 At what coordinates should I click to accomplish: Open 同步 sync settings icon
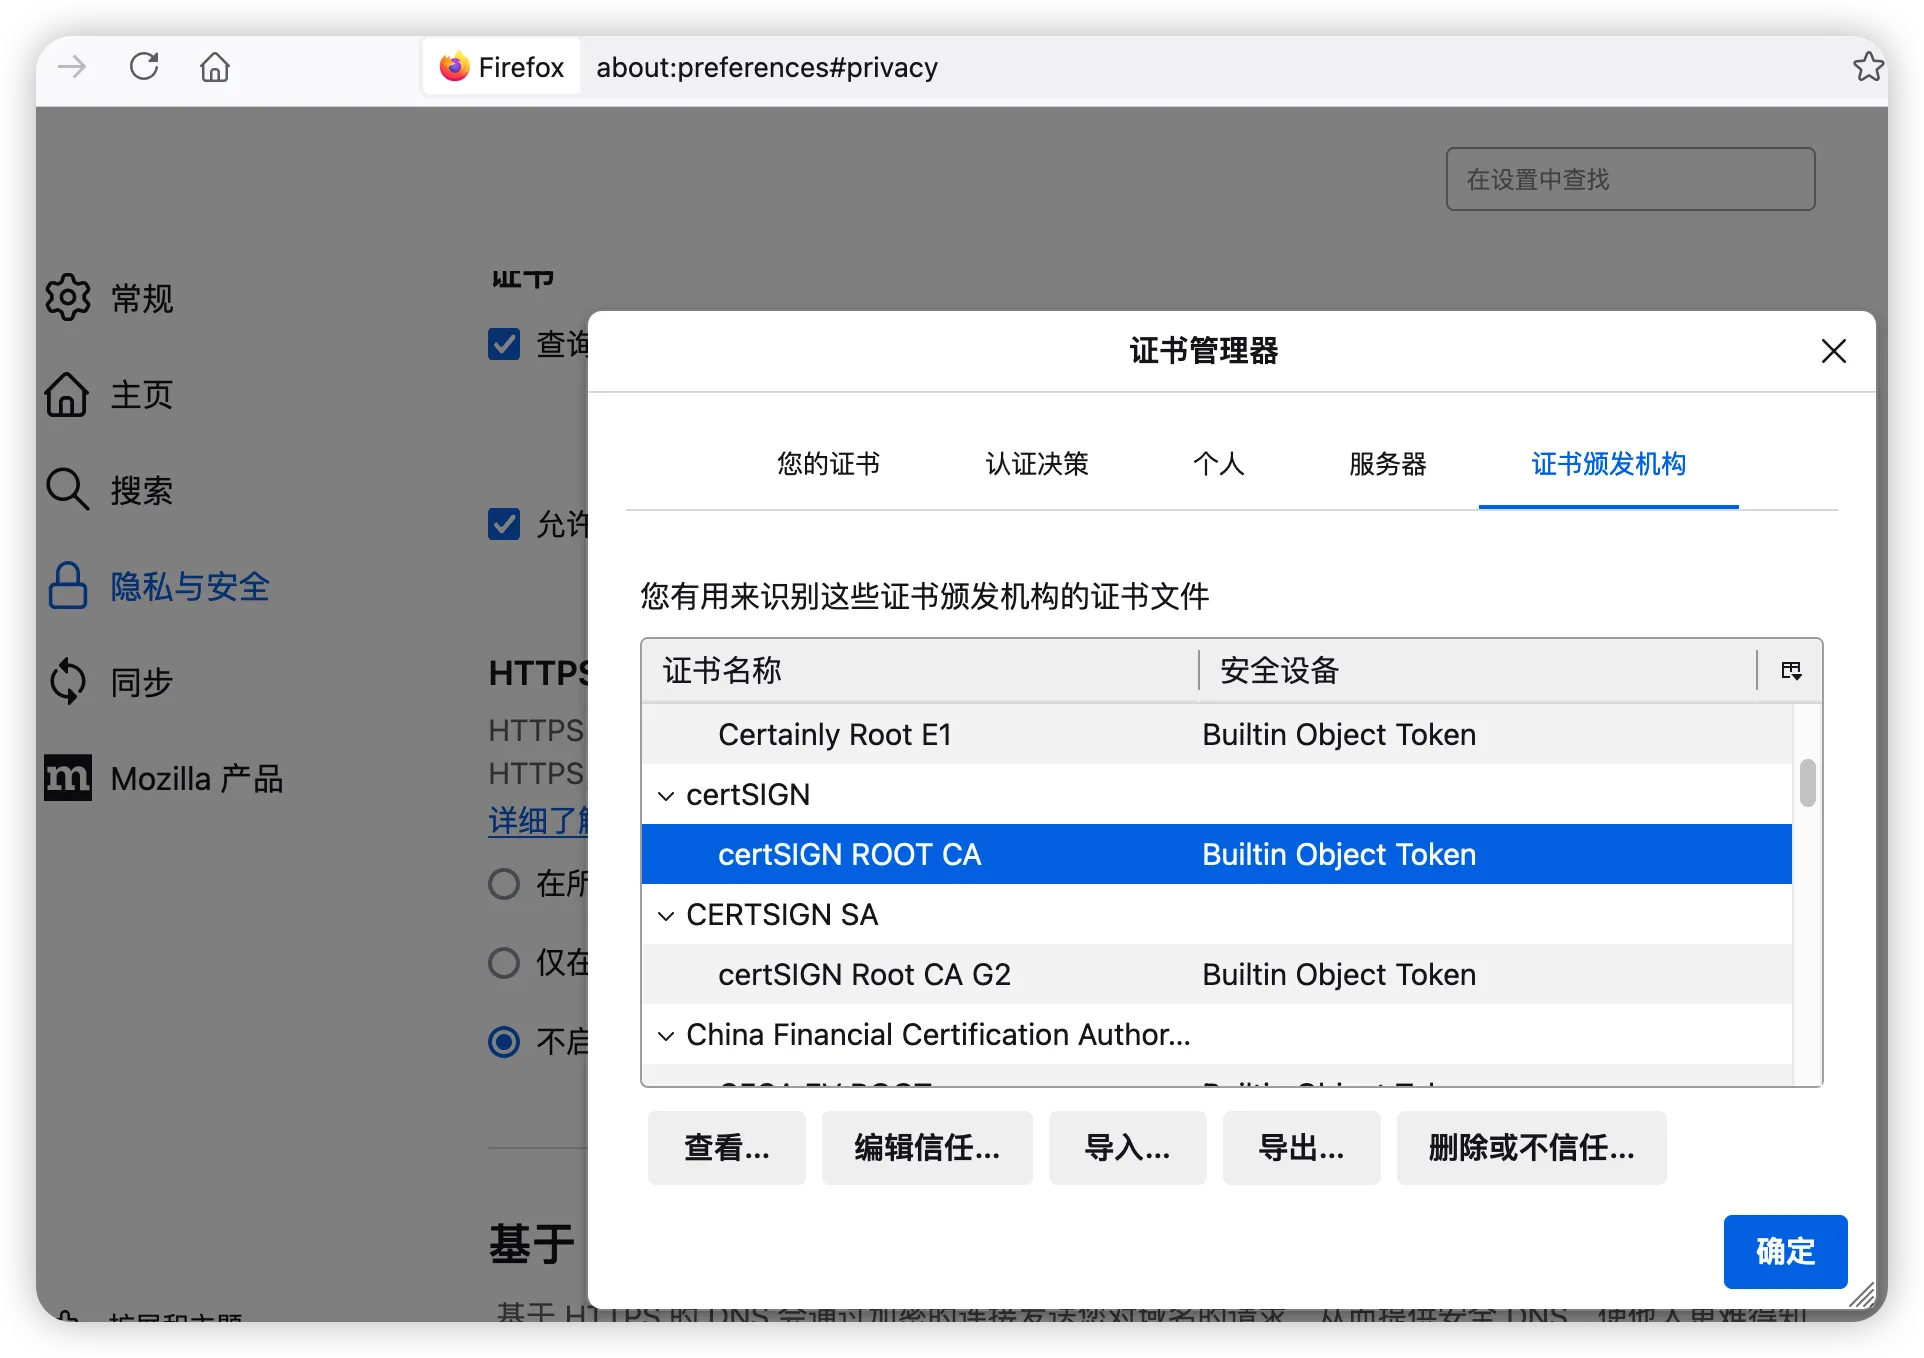(68, 681)
